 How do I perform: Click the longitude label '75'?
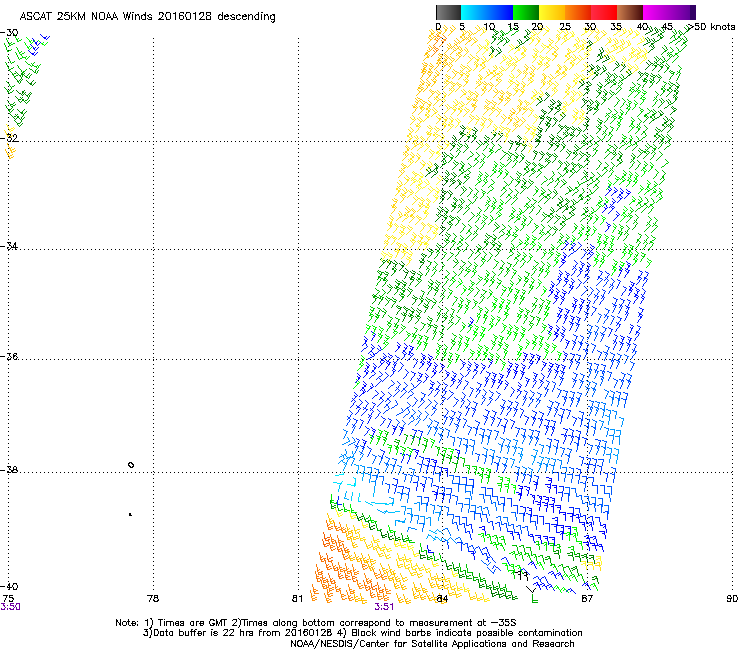click(x=8, y=599)
